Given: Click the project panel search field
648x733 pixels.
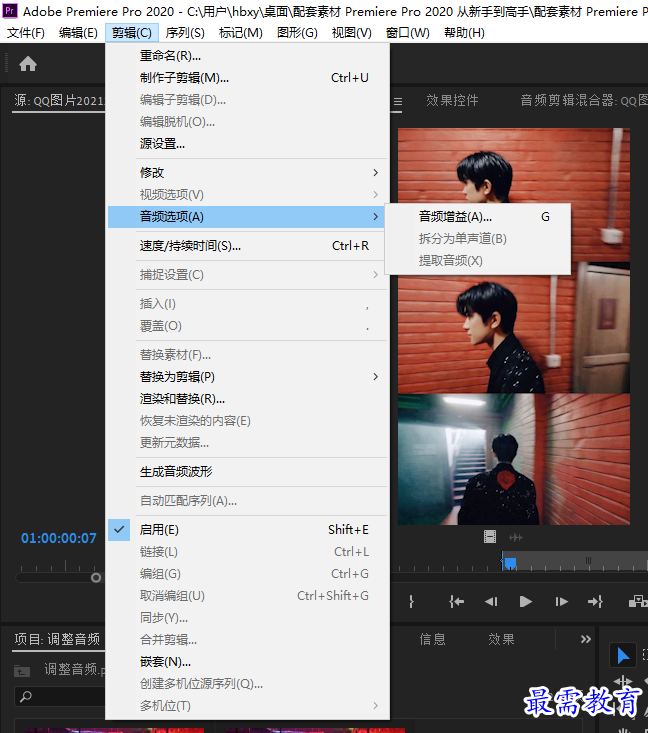Looking at the screenshot, I should click(60, 696).
